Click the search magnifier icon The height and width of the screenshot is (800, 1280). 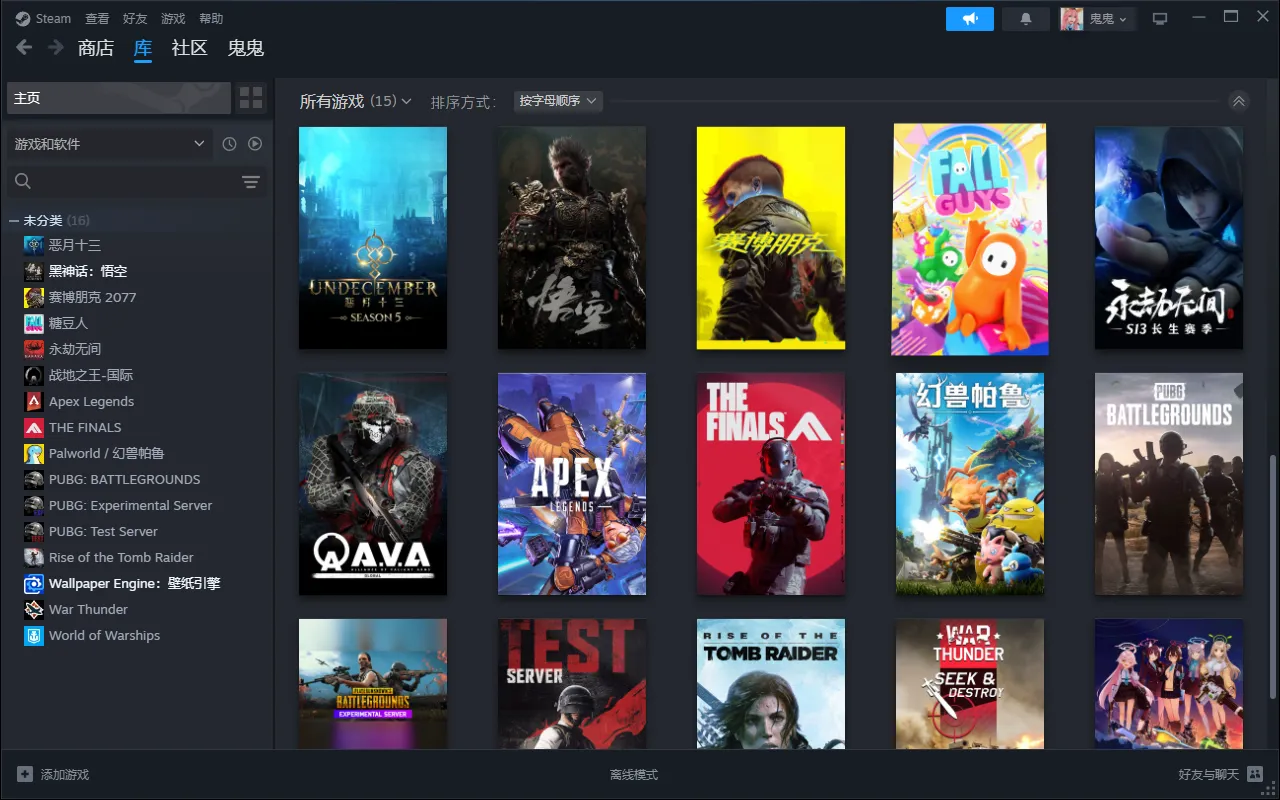23,181
